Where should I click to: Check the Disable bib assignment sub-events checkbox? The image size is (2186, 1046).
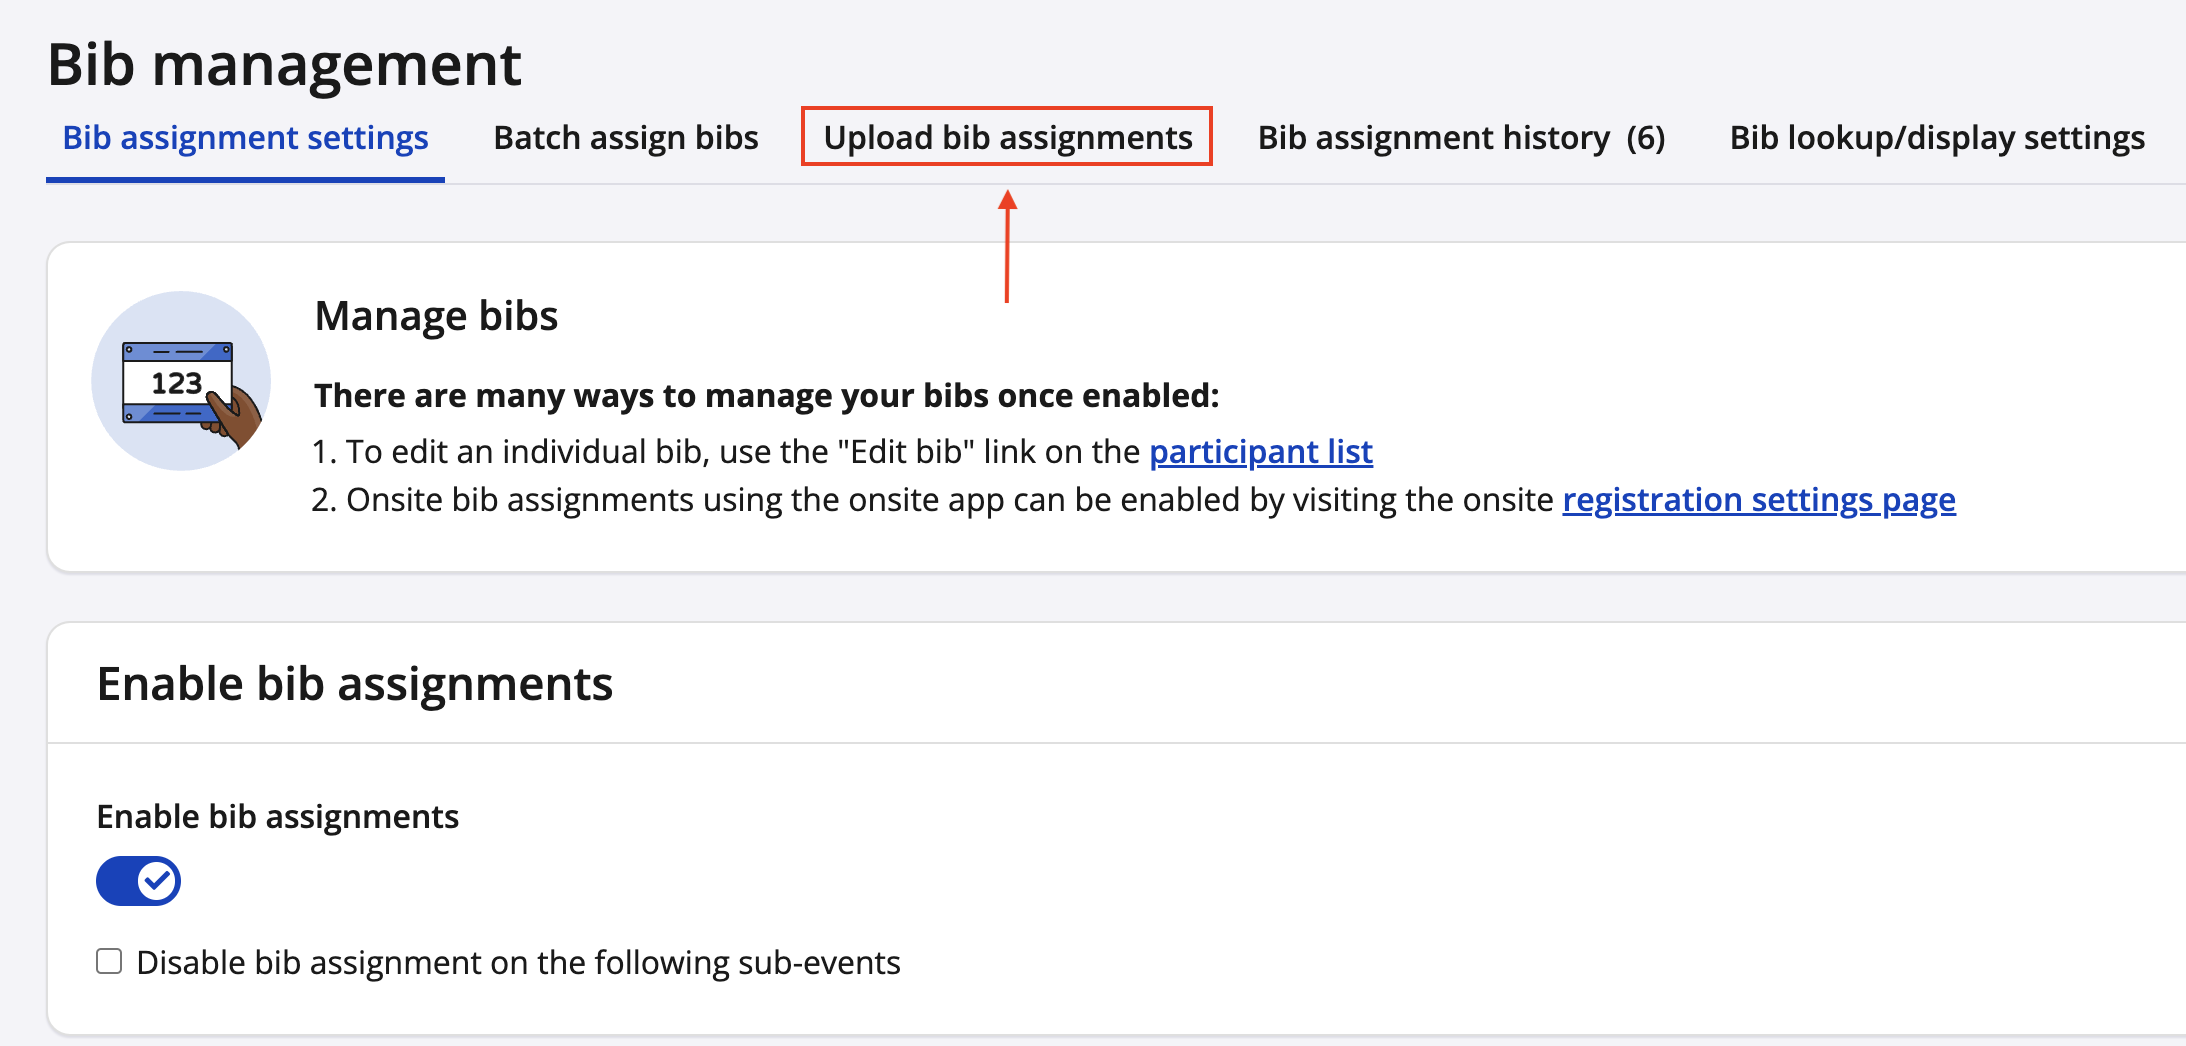click(109, 961)
